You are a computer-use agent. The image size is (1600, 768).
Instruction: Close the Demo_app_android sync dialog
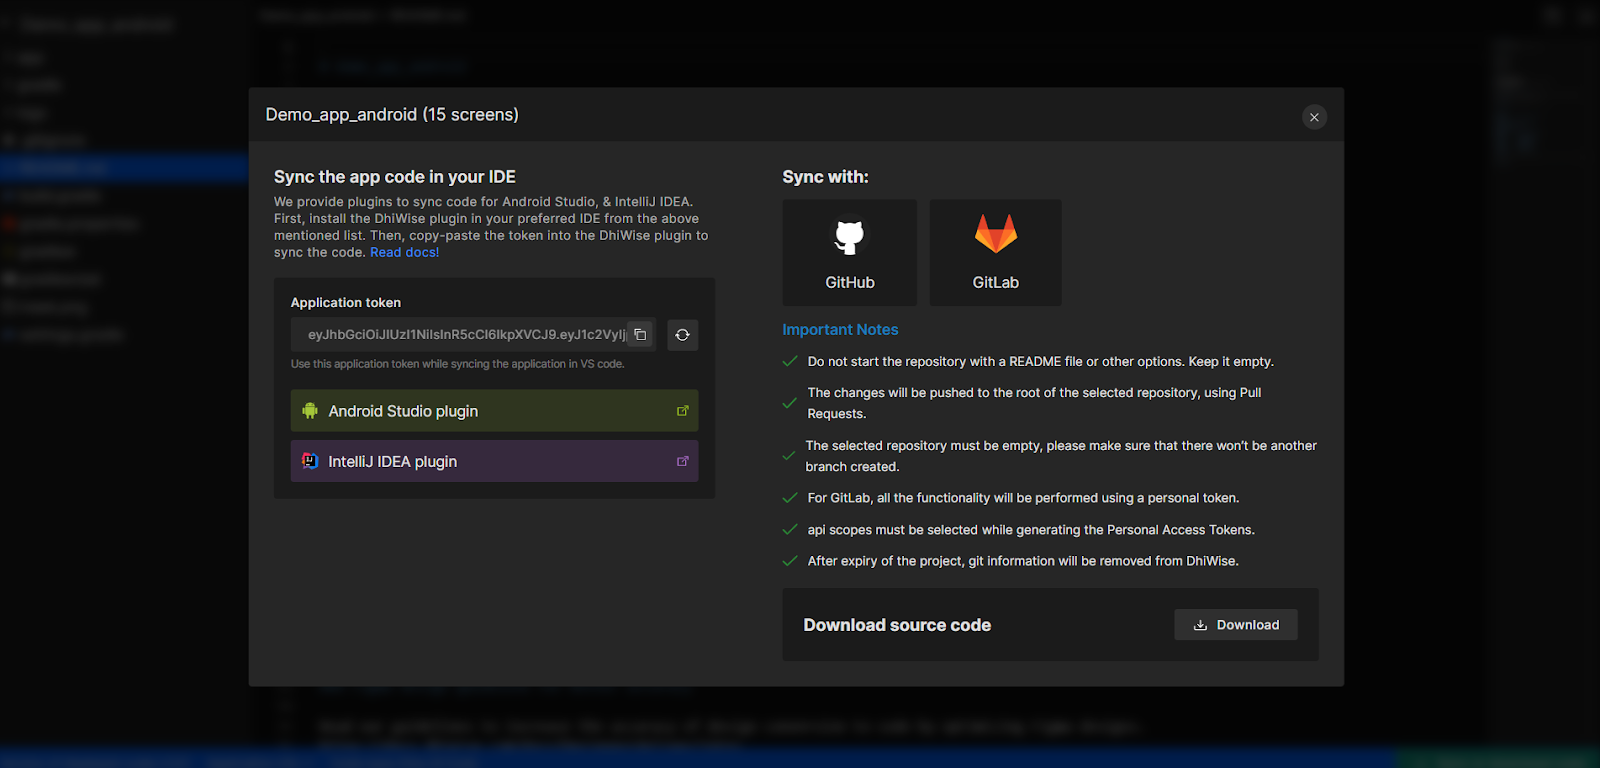point(1314,117)
